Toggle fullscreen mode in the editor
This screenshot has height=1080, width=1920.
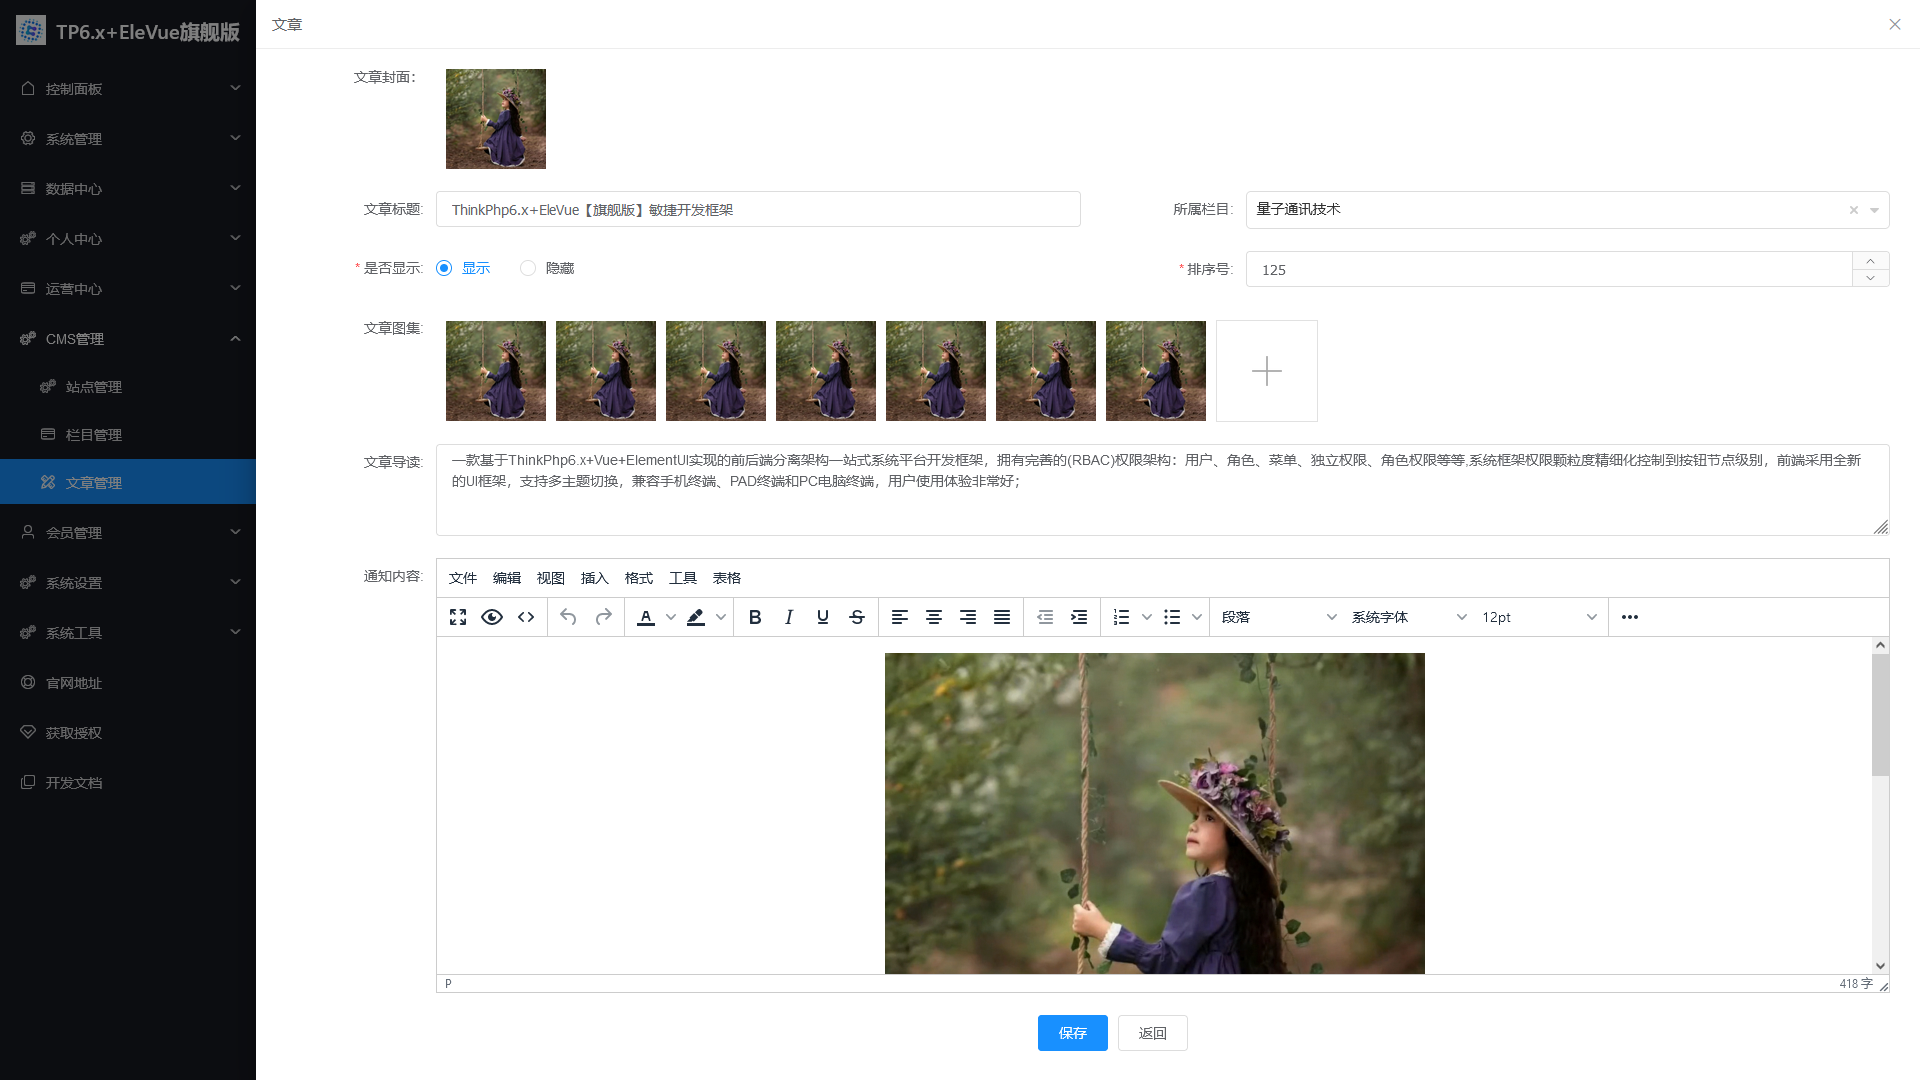(x=458, y=617)
